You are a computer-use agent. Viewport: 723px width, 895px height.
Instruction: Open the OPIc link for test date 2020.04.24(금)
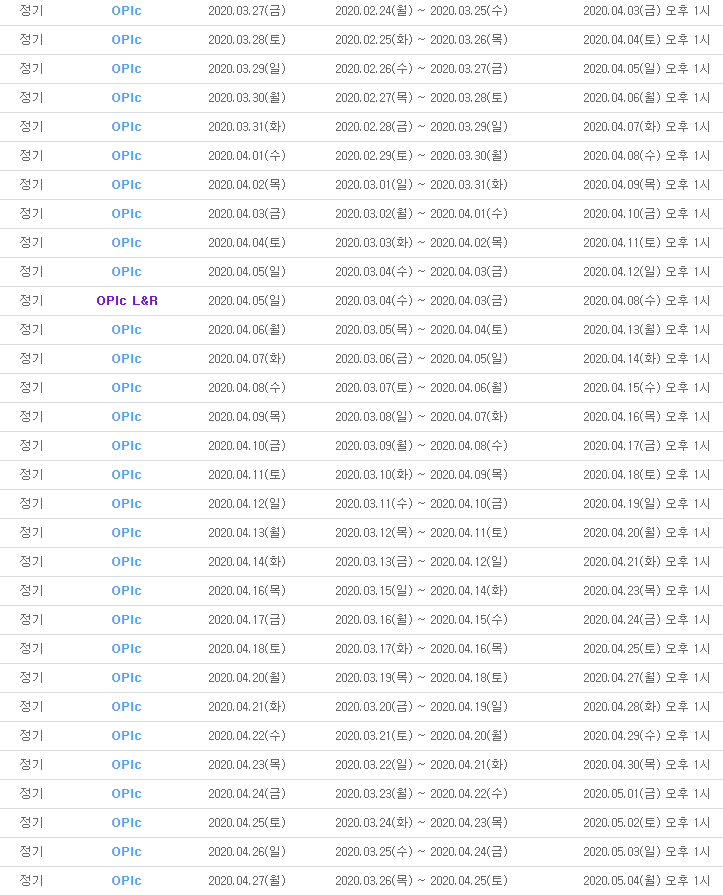click(126, 794)
